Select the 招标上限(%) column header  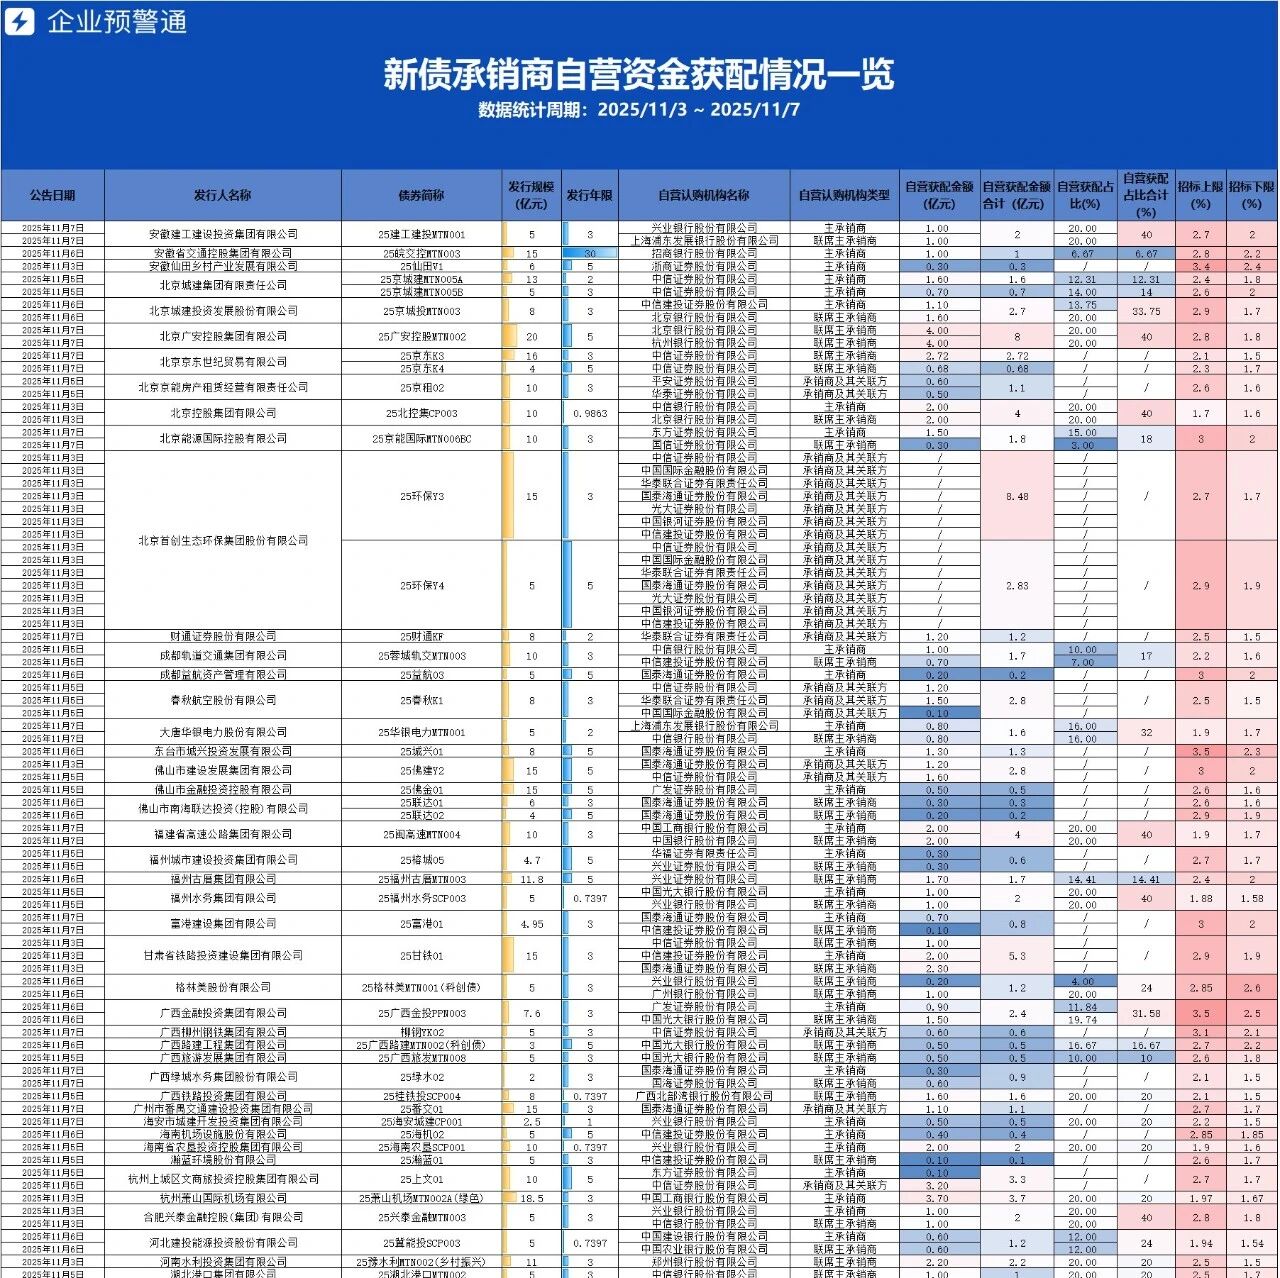coord(1200,195)
